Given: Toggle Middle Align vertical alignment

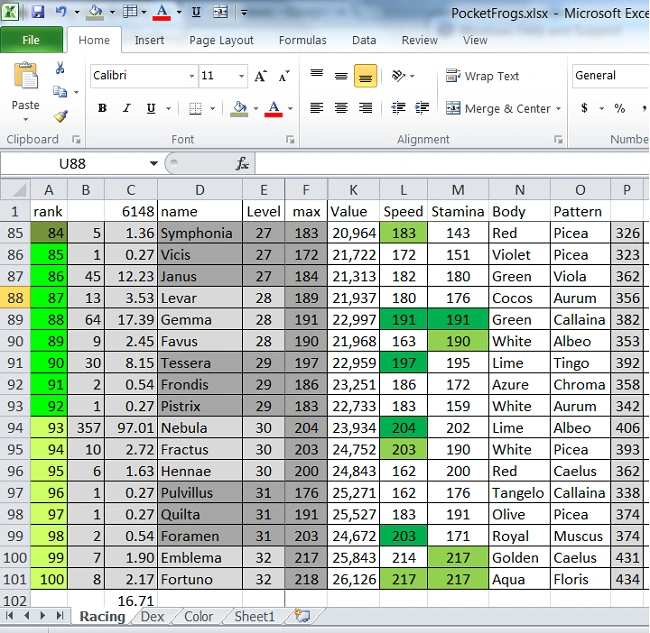Looking at the screenshot, I should [x=341, y=76].
